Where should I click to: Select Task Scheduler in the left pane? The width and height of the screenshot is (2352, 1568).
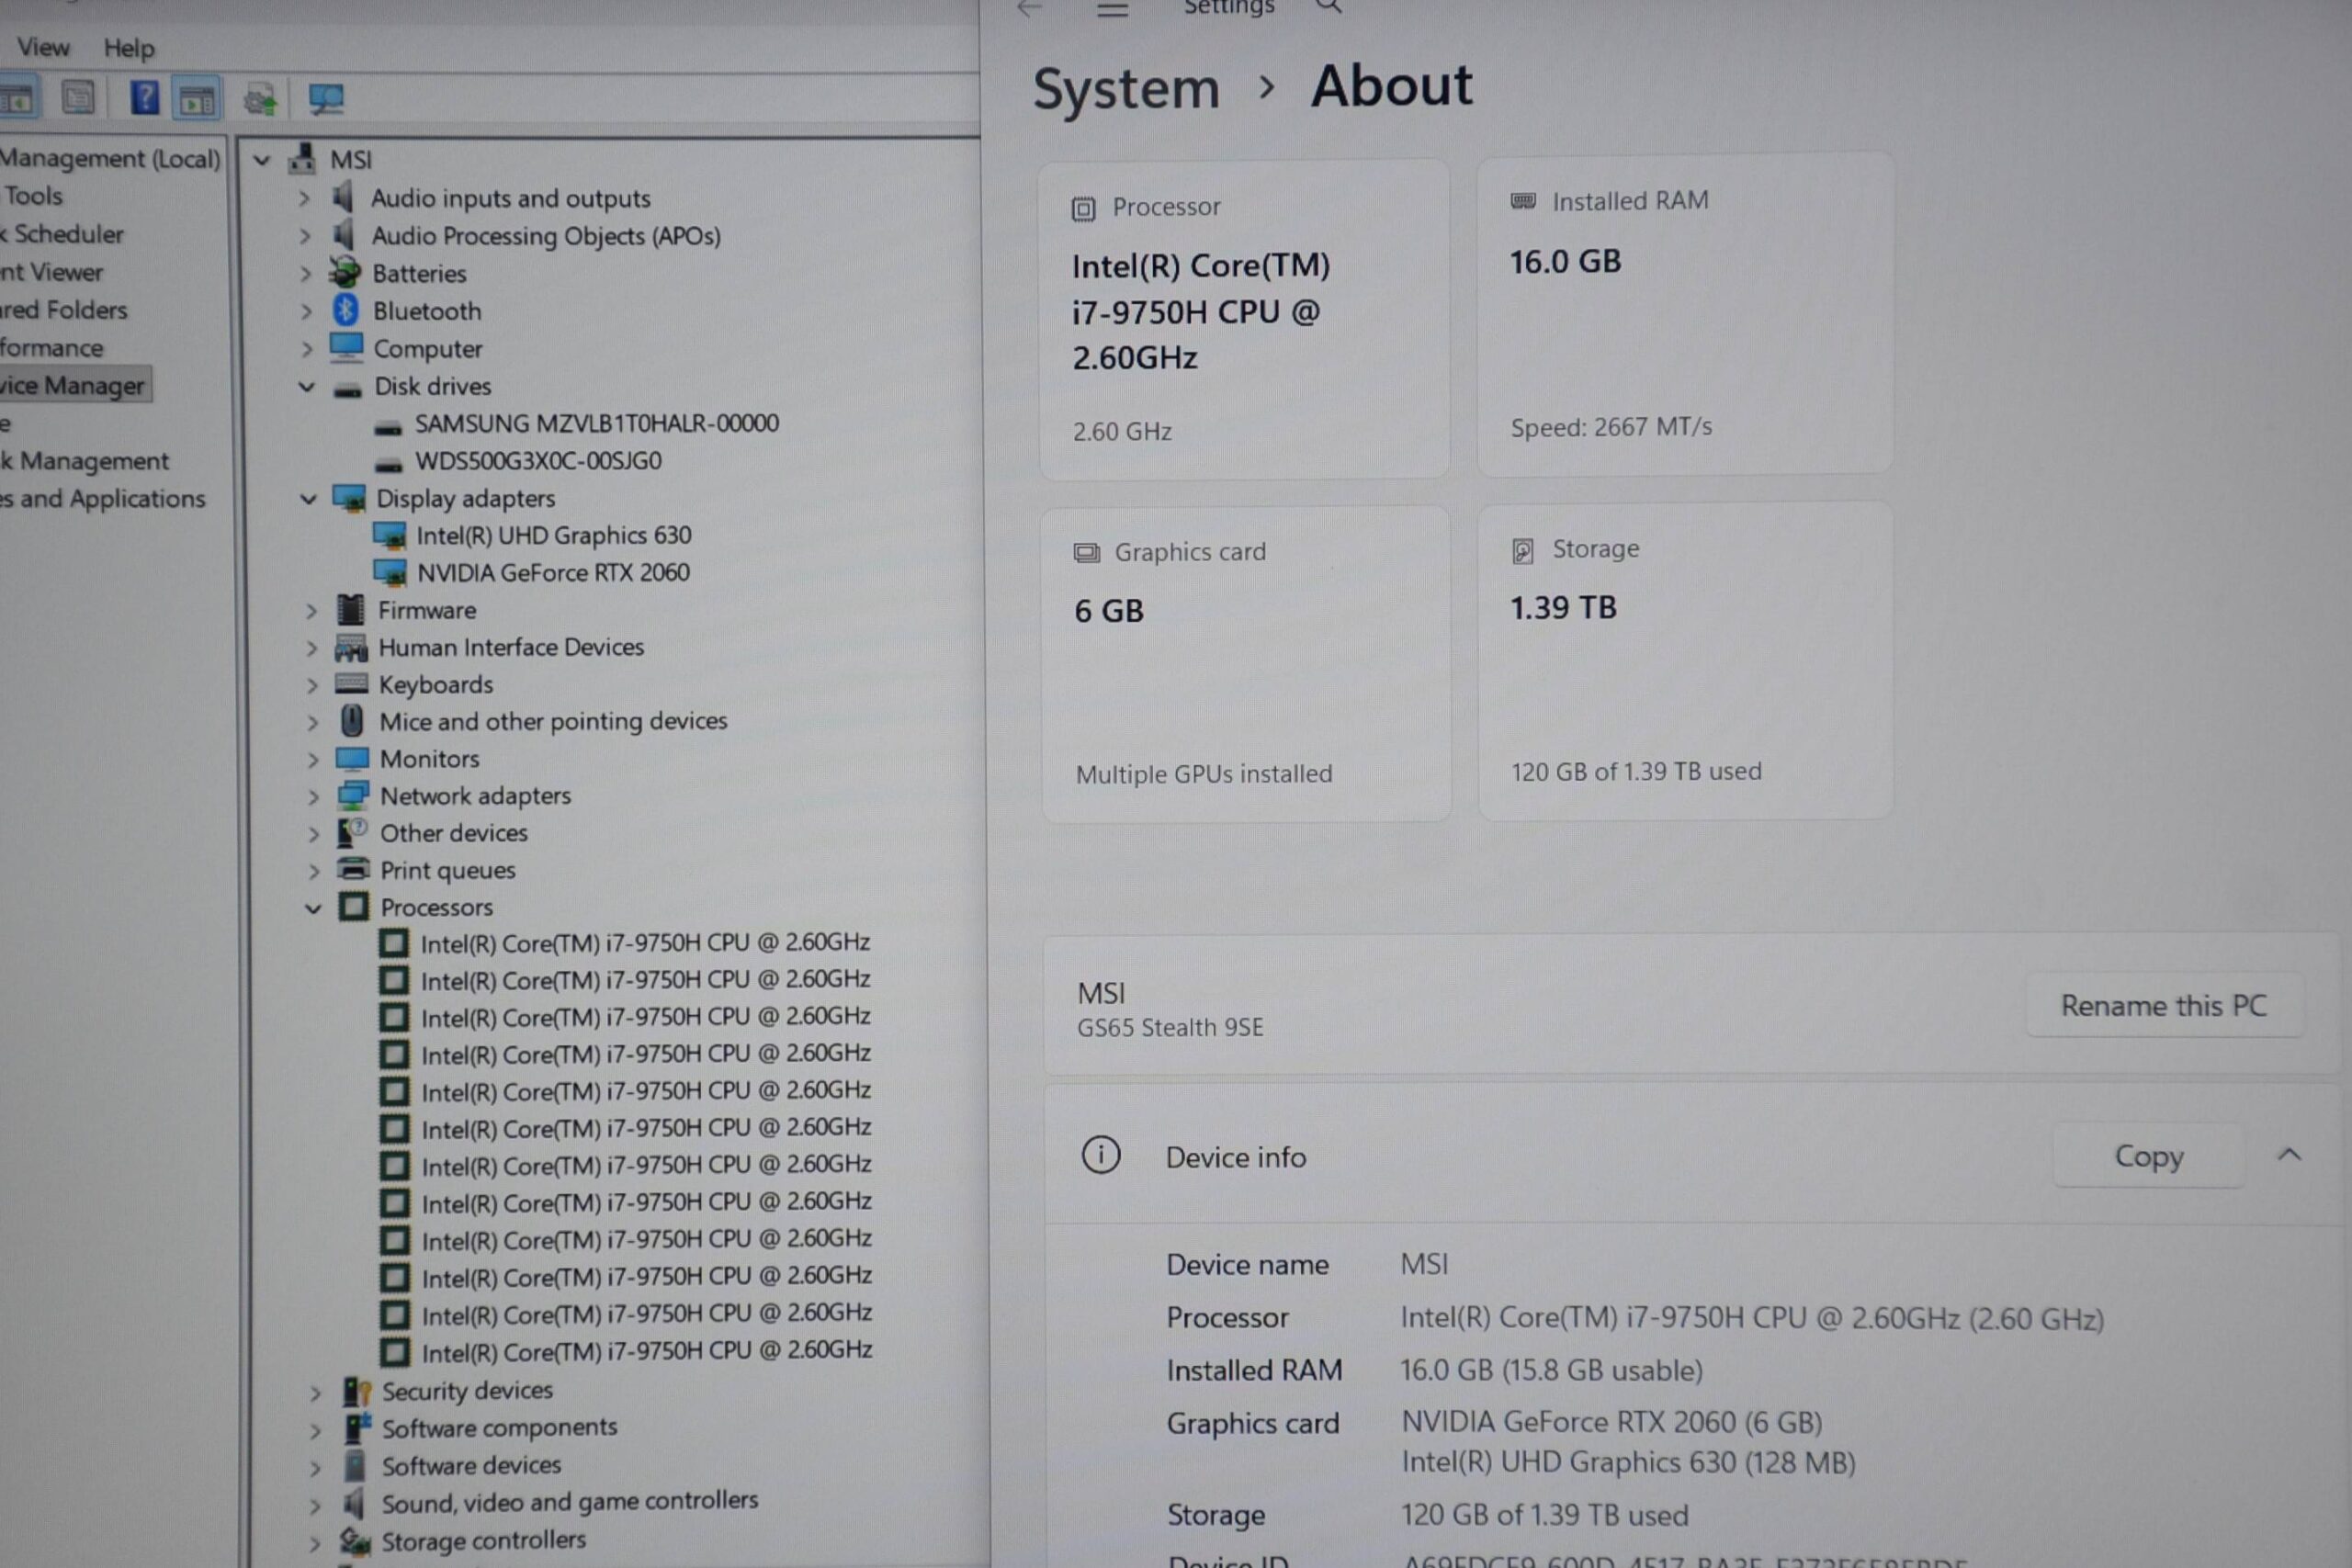[x=62, y=234]
